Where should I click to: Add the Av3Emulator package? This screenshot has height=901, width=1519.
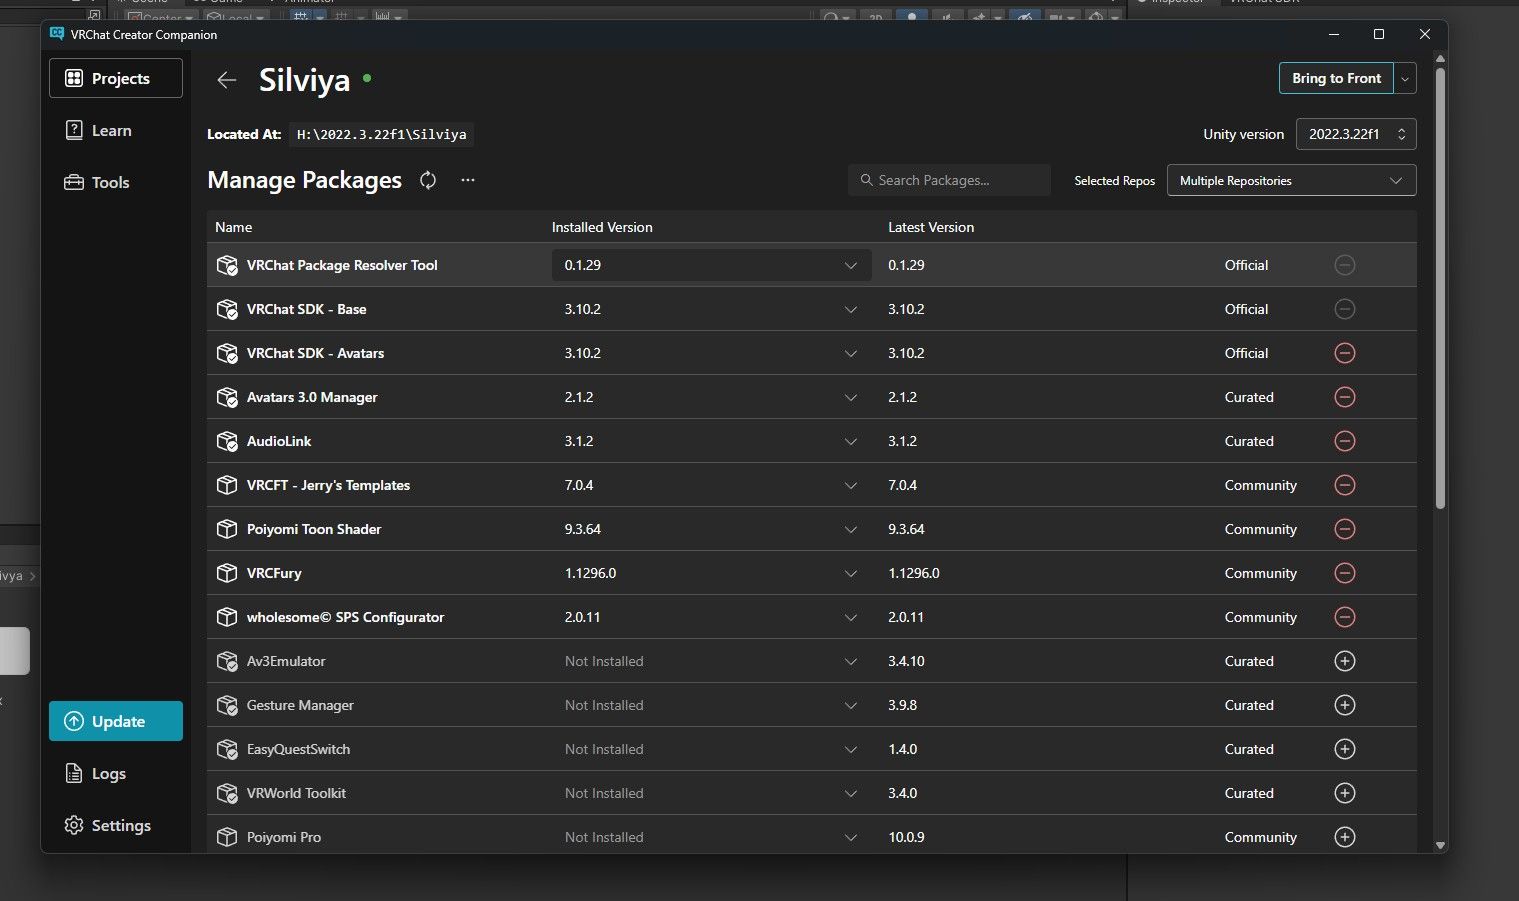pos(1345,661)
